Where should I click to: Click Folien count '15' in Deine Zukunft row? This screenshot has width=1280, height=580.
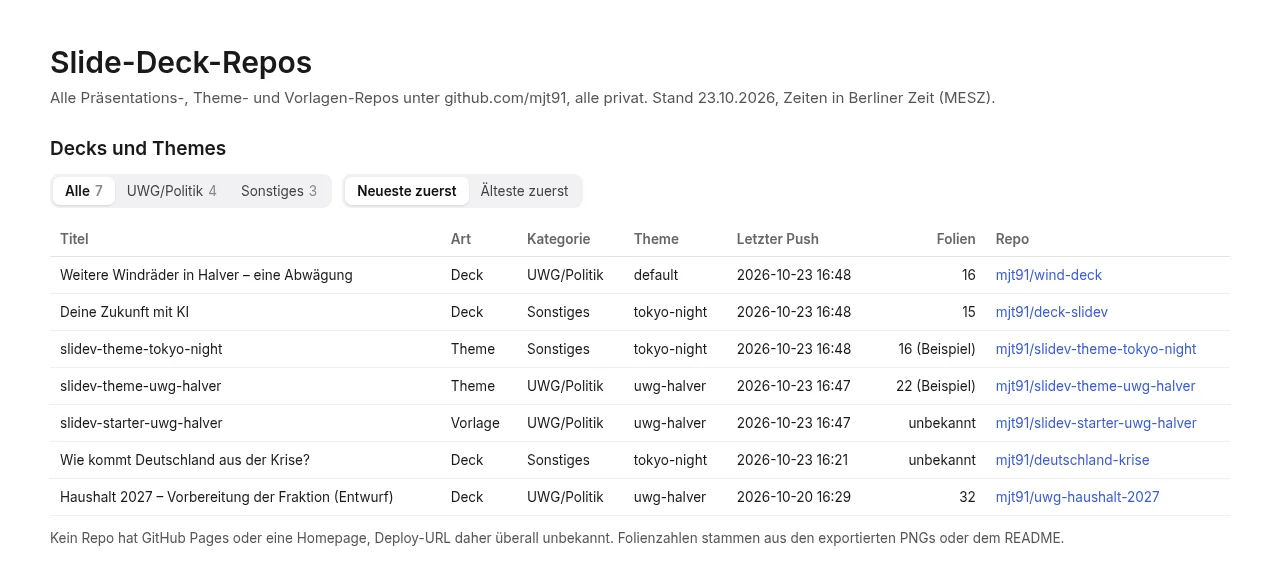pyautogui.click(x=969, y=312)
